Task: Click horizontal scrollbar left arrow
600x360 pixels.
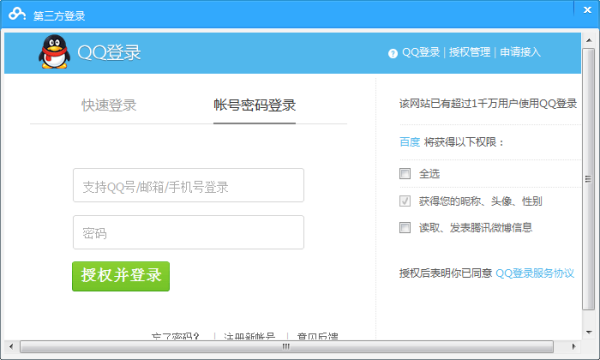Action: (x=11, y=347)
